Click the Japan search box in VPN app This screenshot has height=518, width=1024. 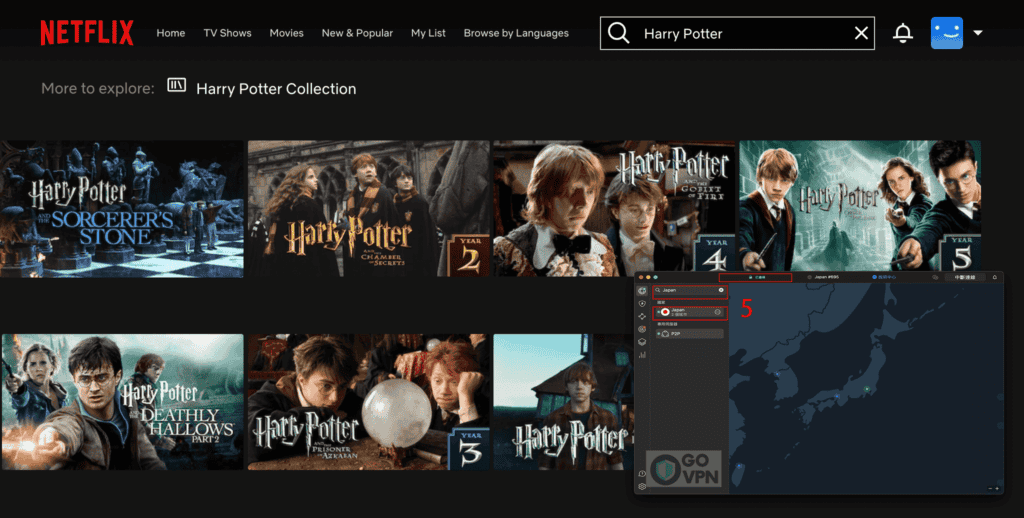[690, 290]
